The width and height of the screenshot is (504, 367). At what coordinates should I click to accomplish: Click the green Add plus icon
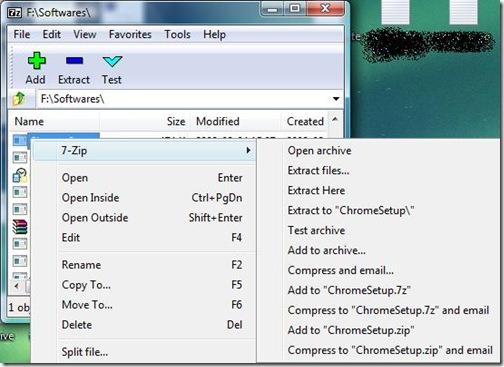click(x=36, y=61)
